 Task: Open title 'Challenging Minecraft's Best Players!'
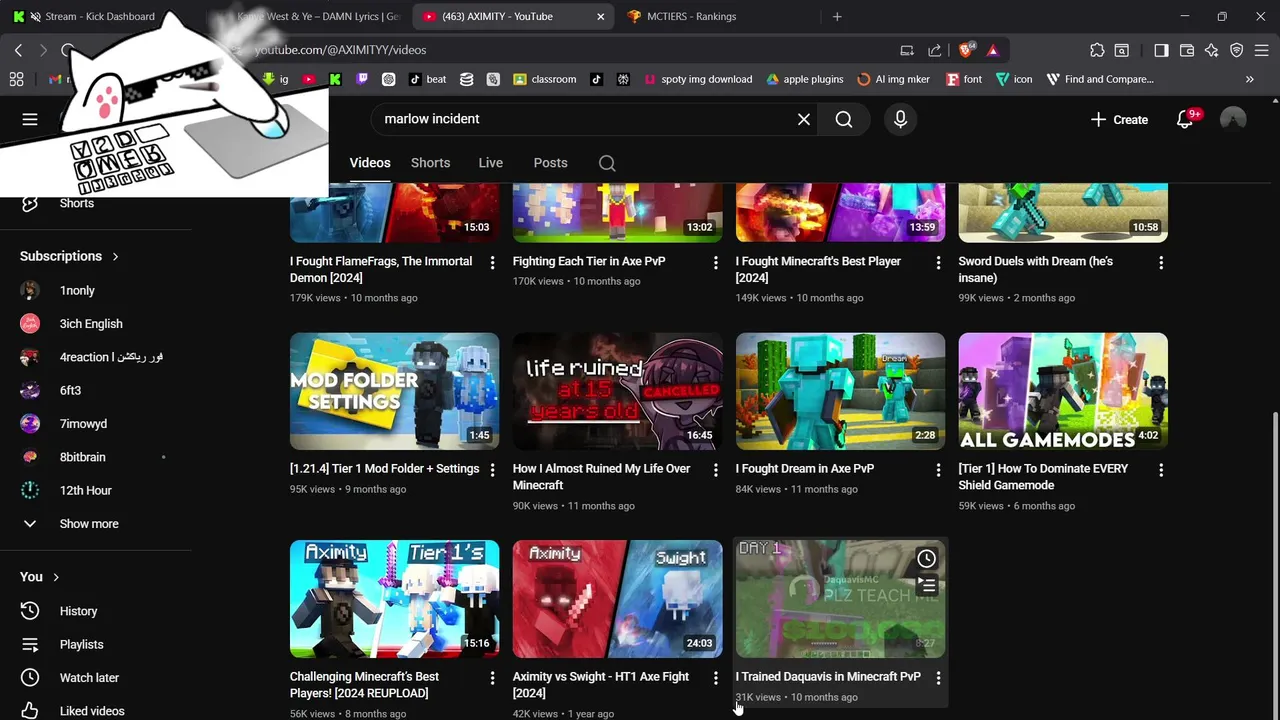pos(365,685)
